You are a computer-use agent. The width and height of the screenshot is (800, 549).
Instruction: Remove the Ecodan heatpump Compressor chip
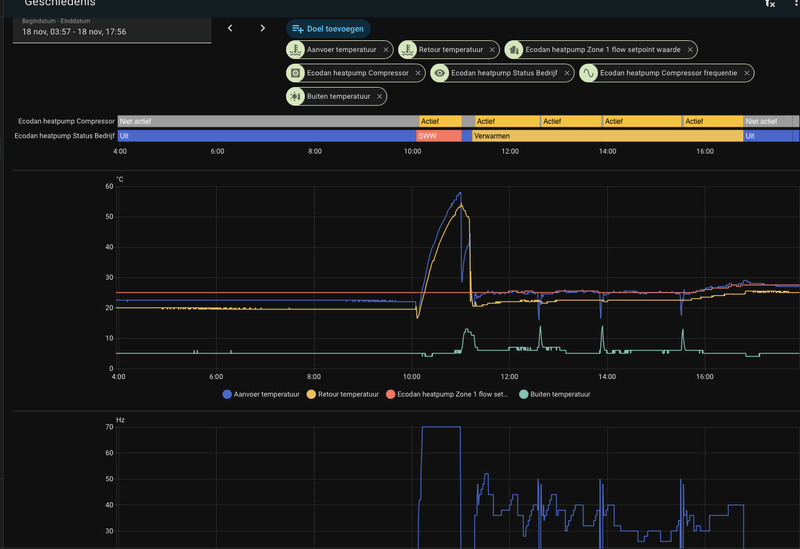418,73
